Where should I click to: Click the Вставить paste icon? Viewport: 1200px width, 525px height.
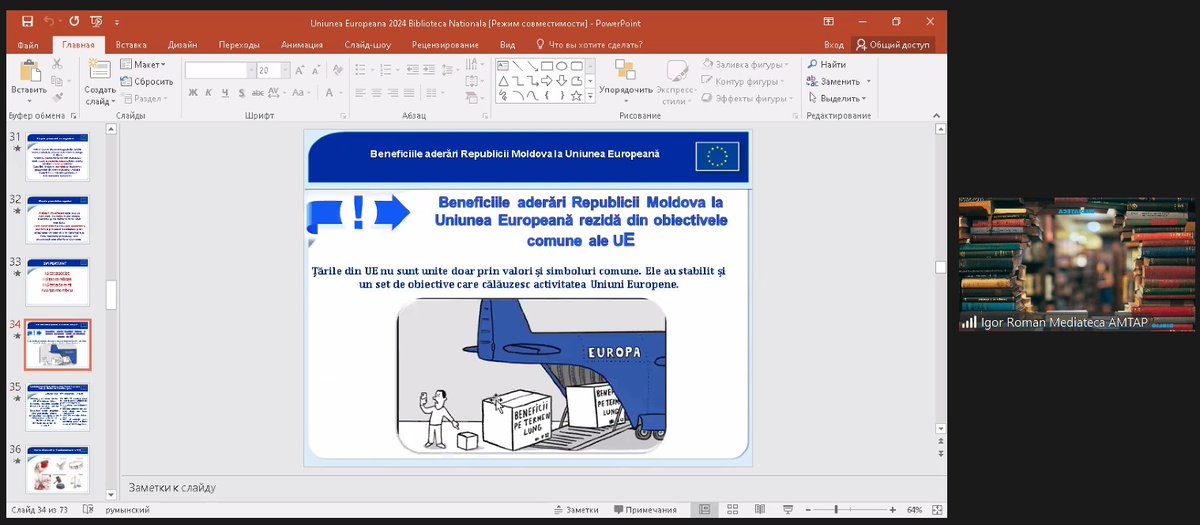tap(29, 71)
